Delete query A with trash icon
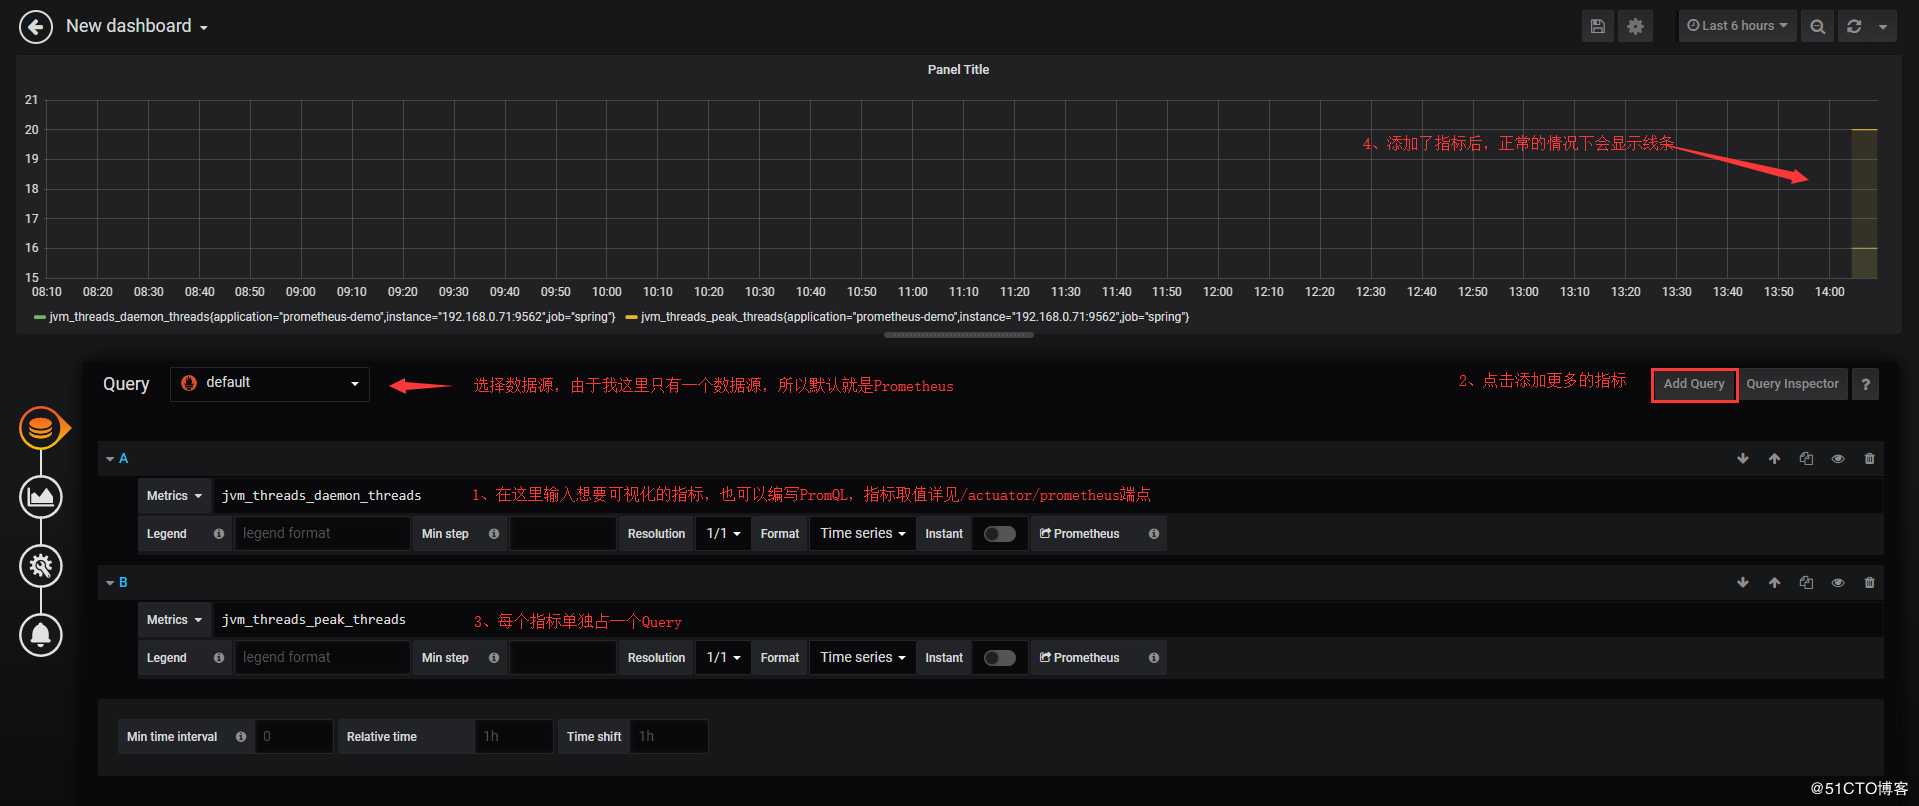 (1869, 458)
